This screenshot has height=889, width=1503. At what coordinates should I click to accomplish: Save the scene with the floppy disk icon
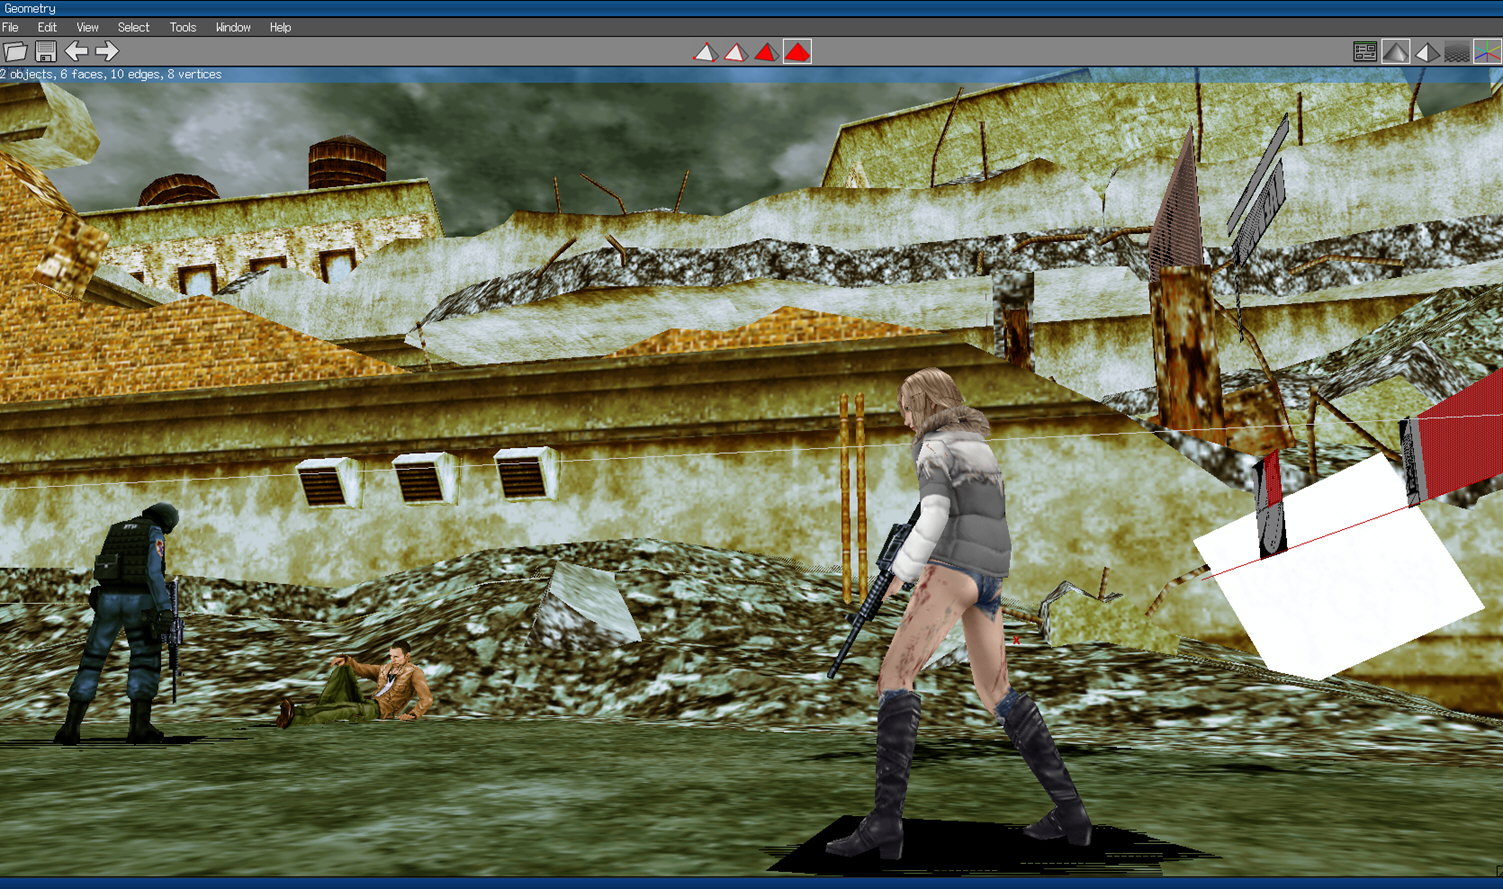pos(46,51)
